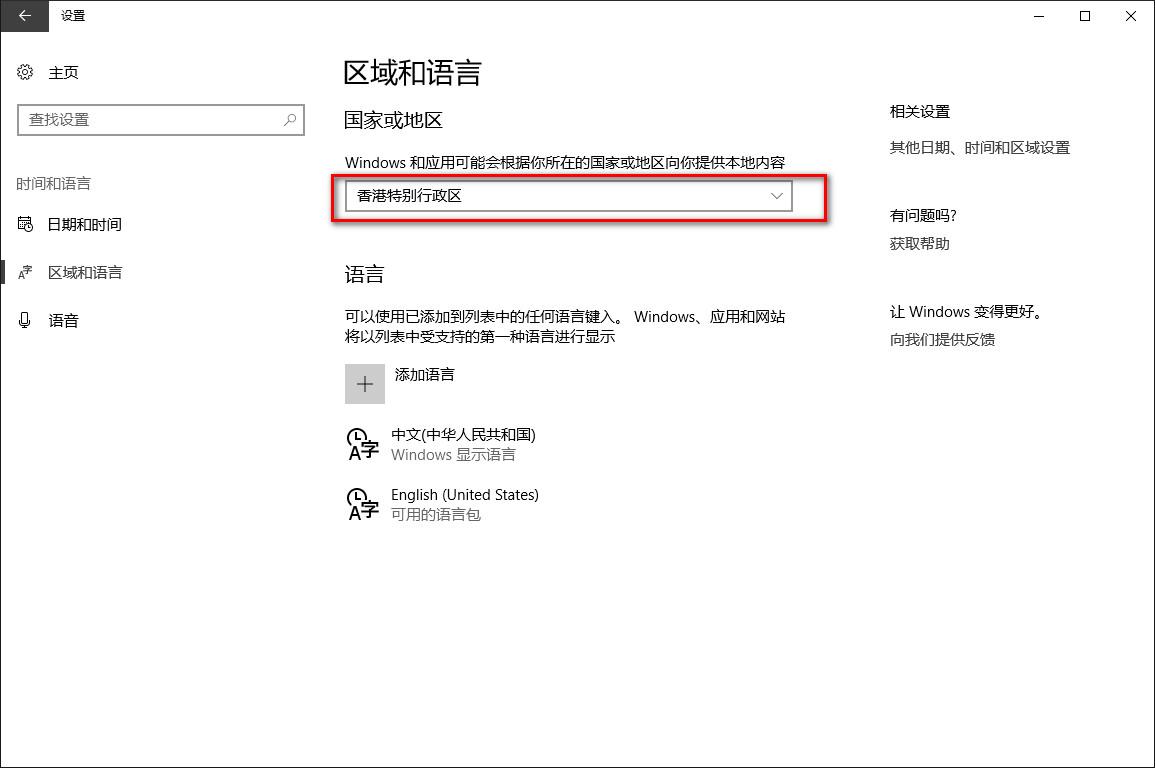The image size is (1155, 768).
Task: Select the Speech microphone icon
Action: (x=25, y=320)
